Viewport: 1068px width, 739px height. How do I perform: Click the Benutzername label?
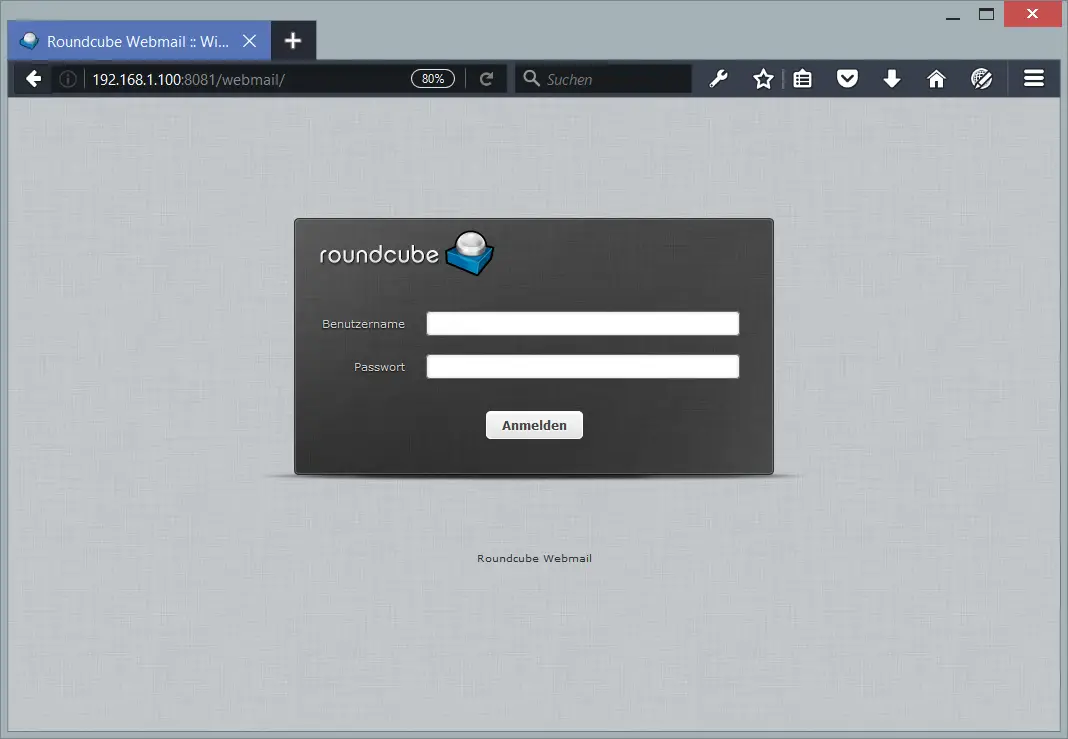click(x=363, y=324)
